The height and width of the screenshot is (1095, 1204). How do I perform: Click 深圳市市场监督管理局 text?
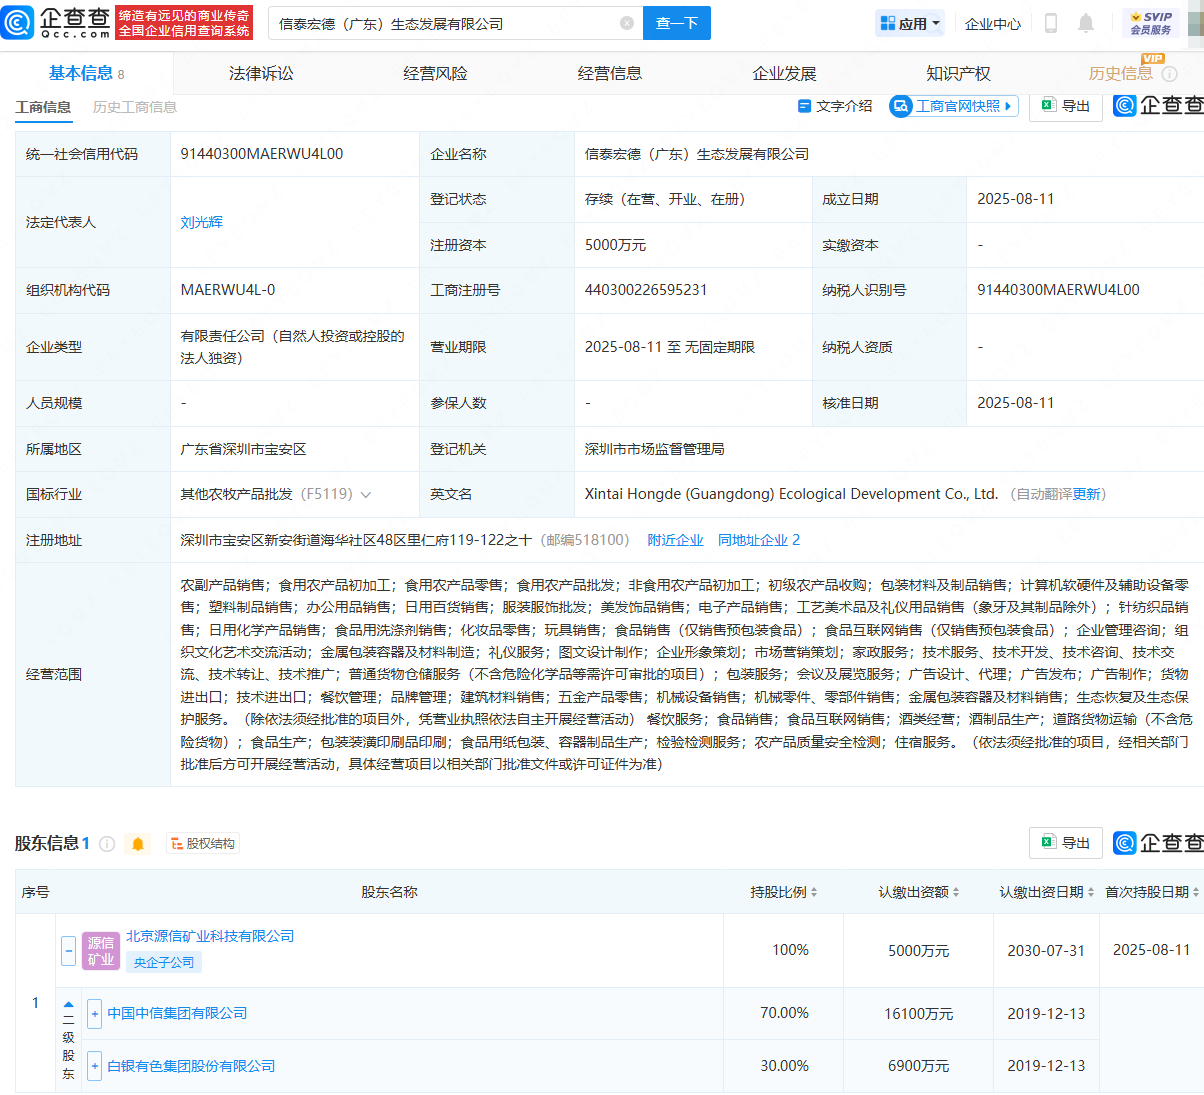(x=655, y=449)
